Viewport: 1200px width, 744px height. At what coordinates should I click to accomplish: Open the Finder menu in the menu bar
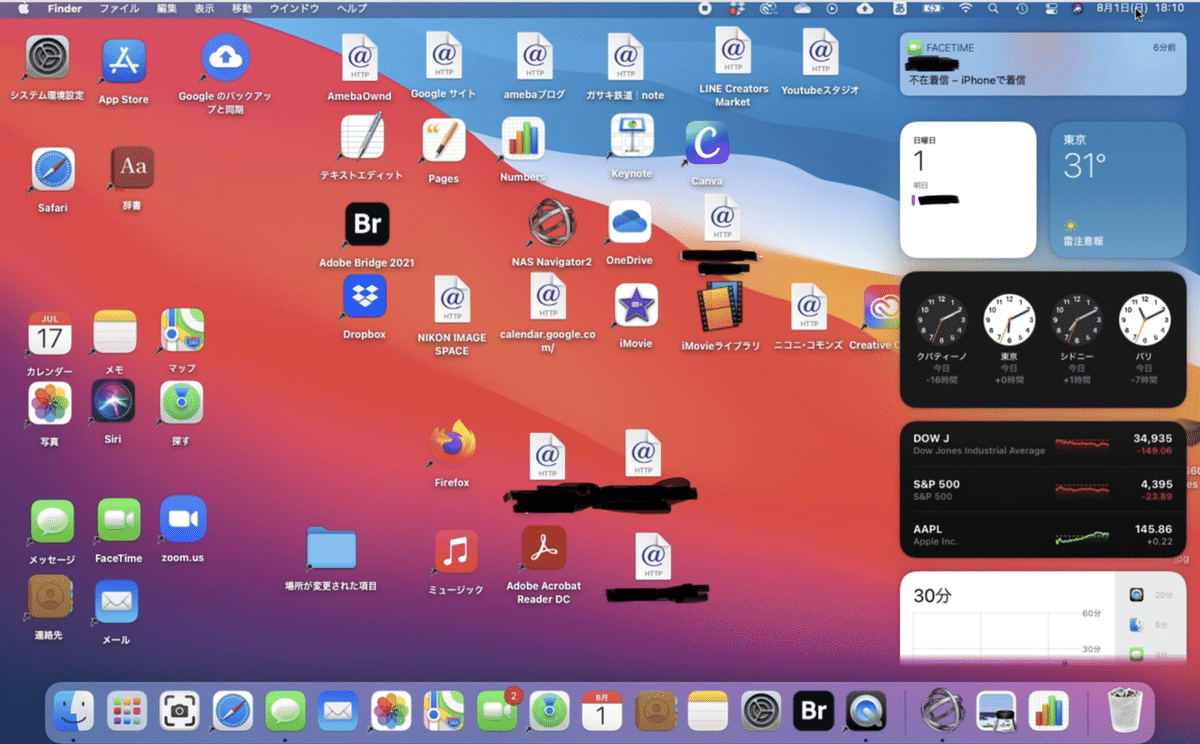tap(65, 8)
